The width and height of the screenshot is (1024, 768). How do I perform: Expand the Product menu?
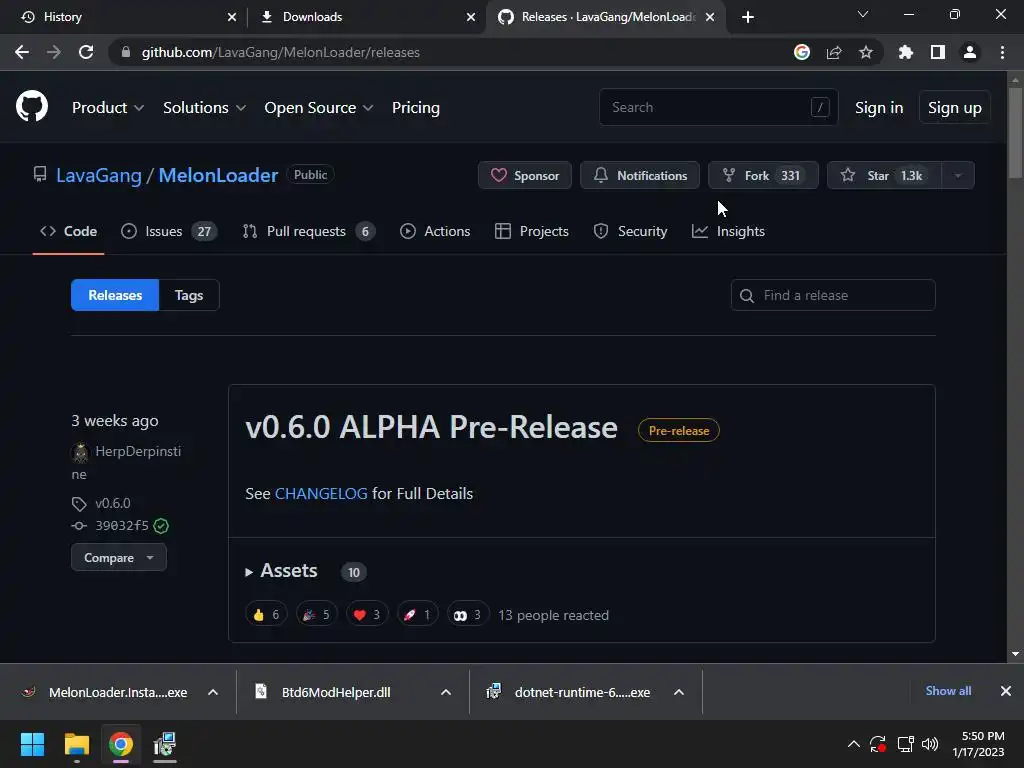[108, 108]
